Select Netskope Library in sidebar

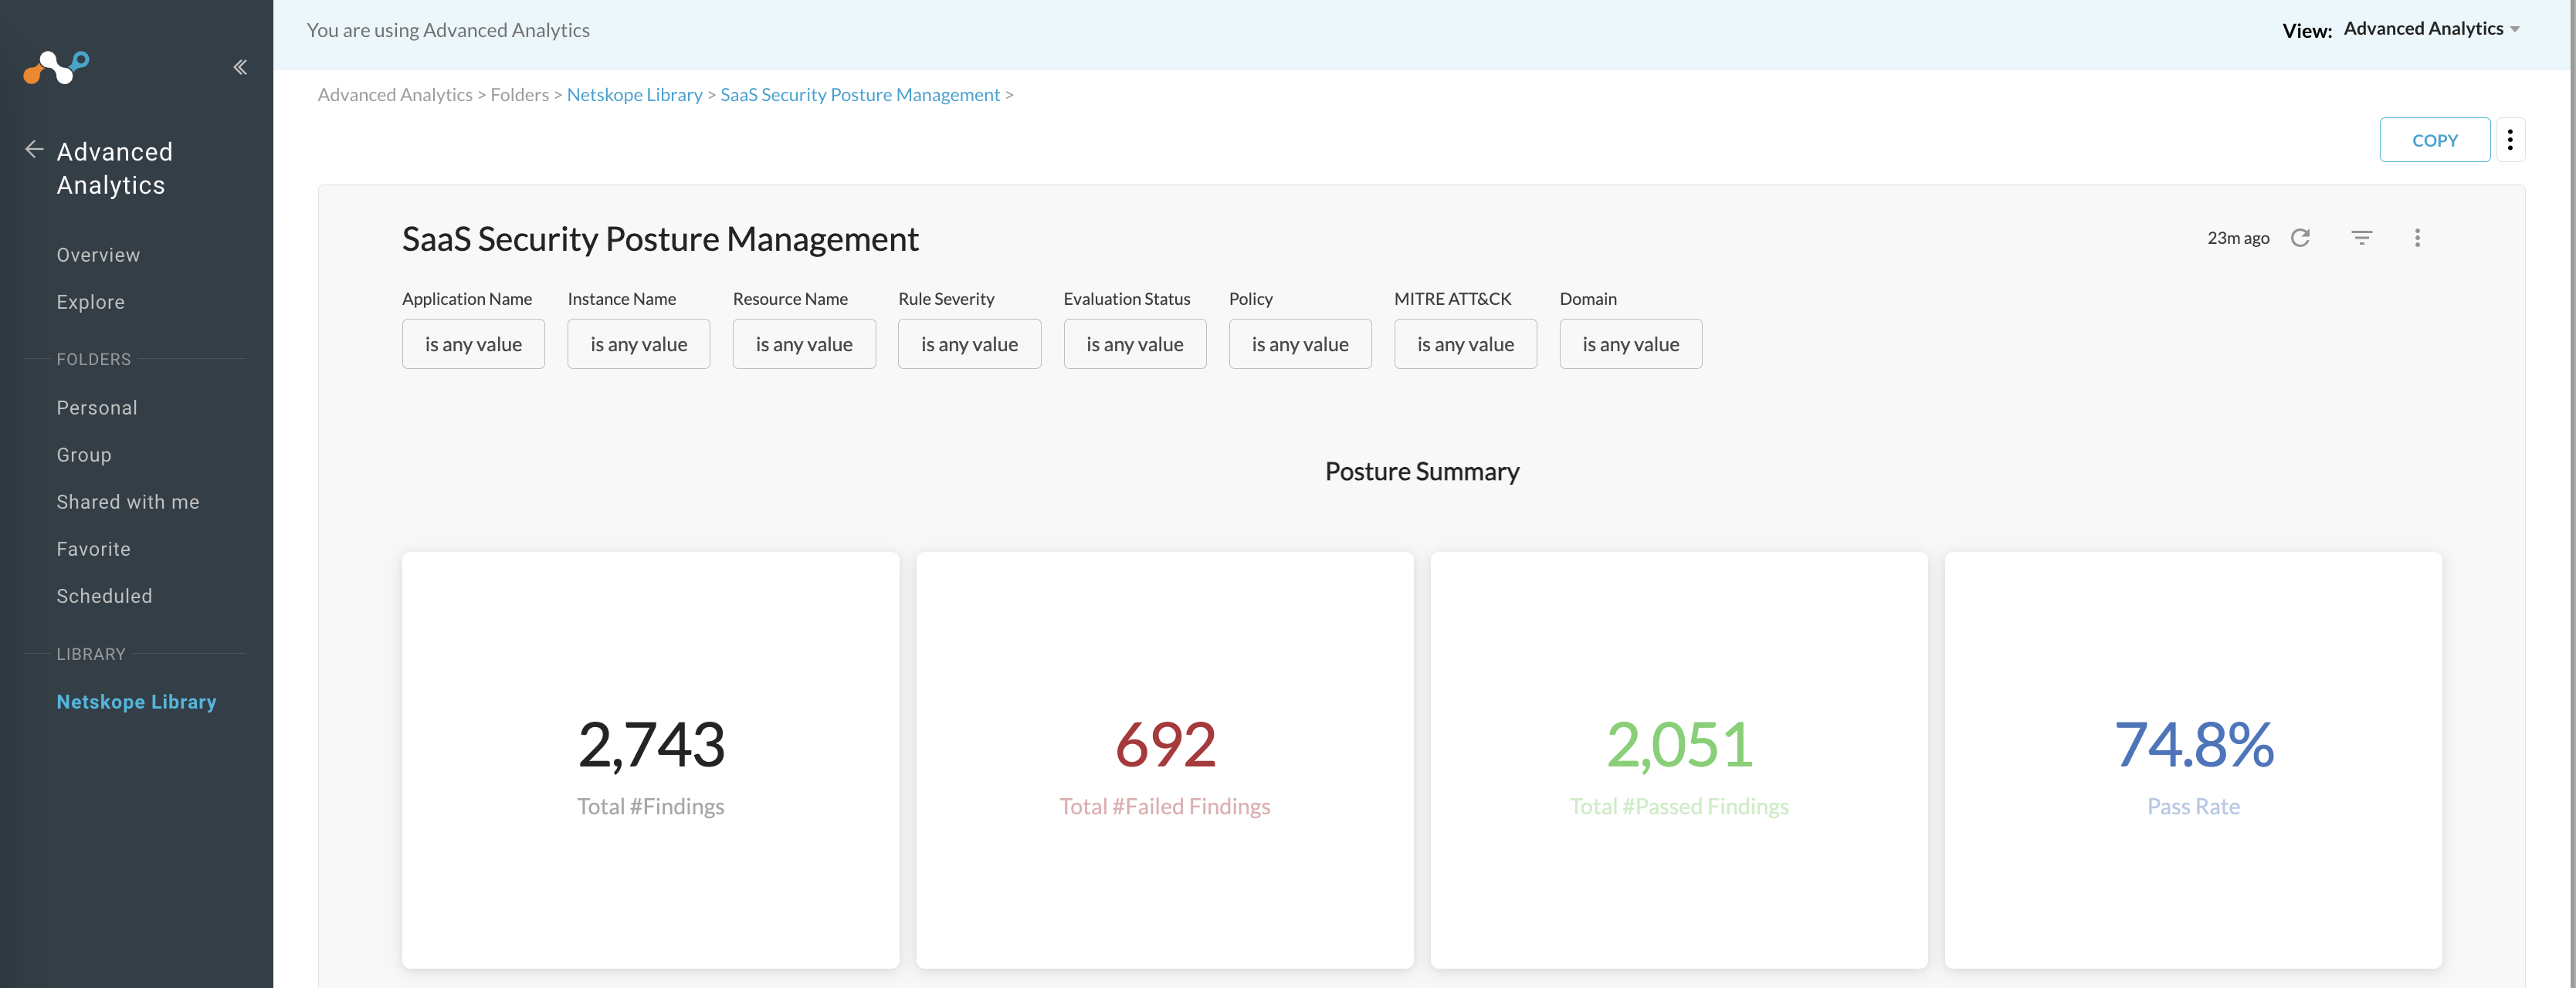point(136,702)
